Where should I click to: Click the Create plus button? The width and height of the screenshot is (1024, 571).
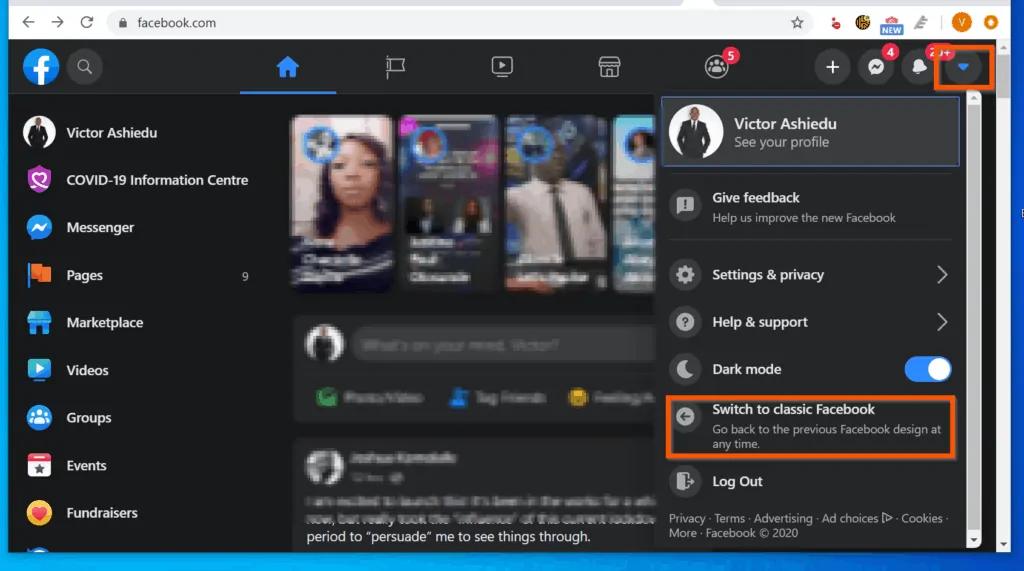click(832, 67)
